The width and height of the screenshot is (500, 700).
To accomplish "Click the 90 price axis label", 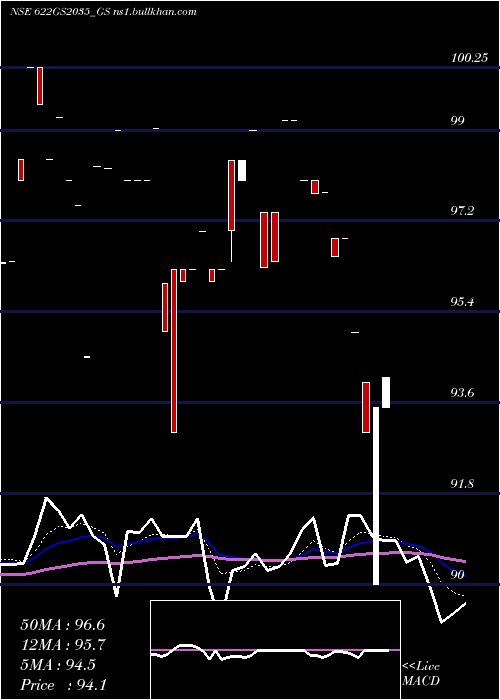I will point(458,575).
